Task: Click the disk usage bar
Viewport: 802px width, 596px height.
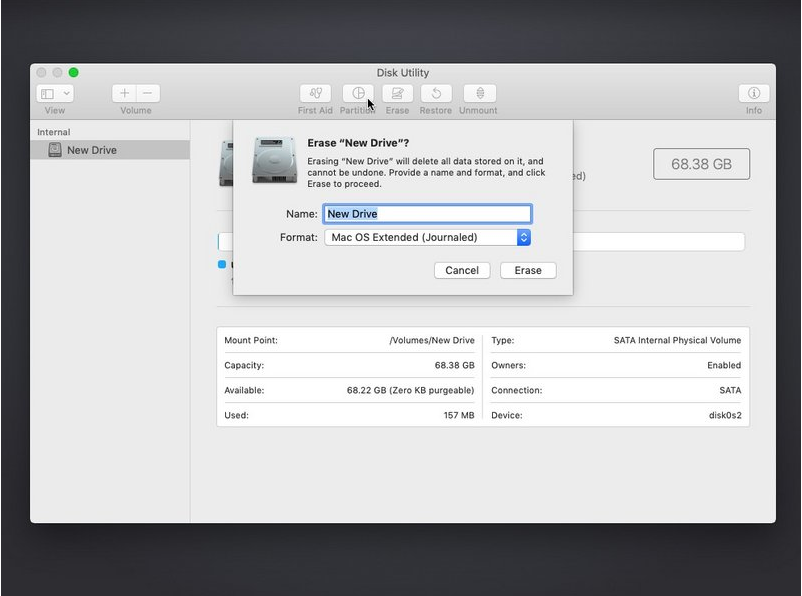Action: tap(658, 241)
